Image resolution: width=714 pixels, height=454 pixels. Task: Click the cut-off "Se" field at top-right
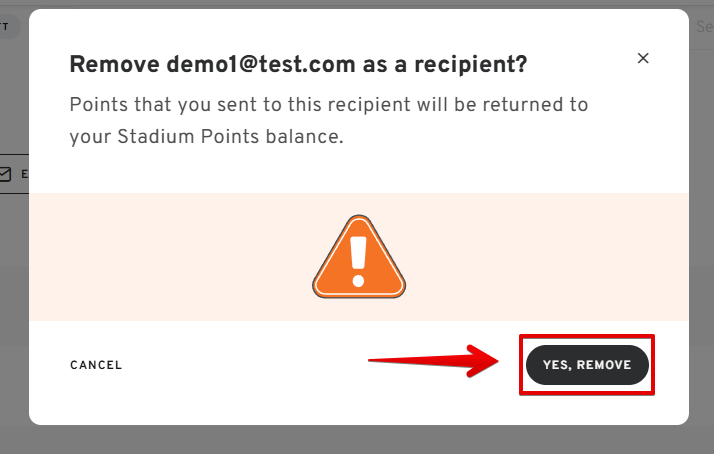tap(704, 26)
